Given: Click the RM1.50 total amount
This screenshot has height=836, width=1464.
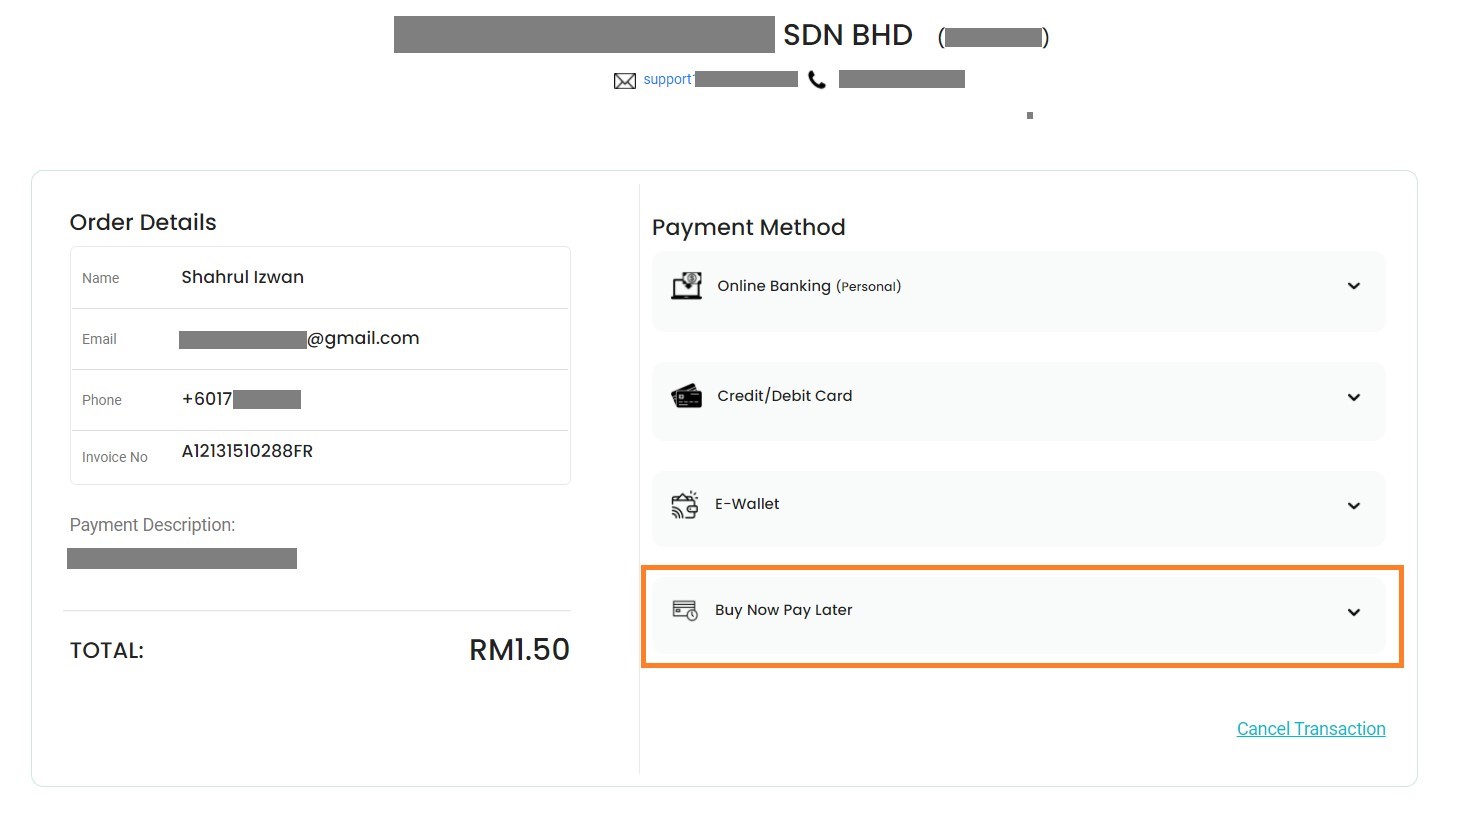Looking at the screenshot, I should coord(519,650).
